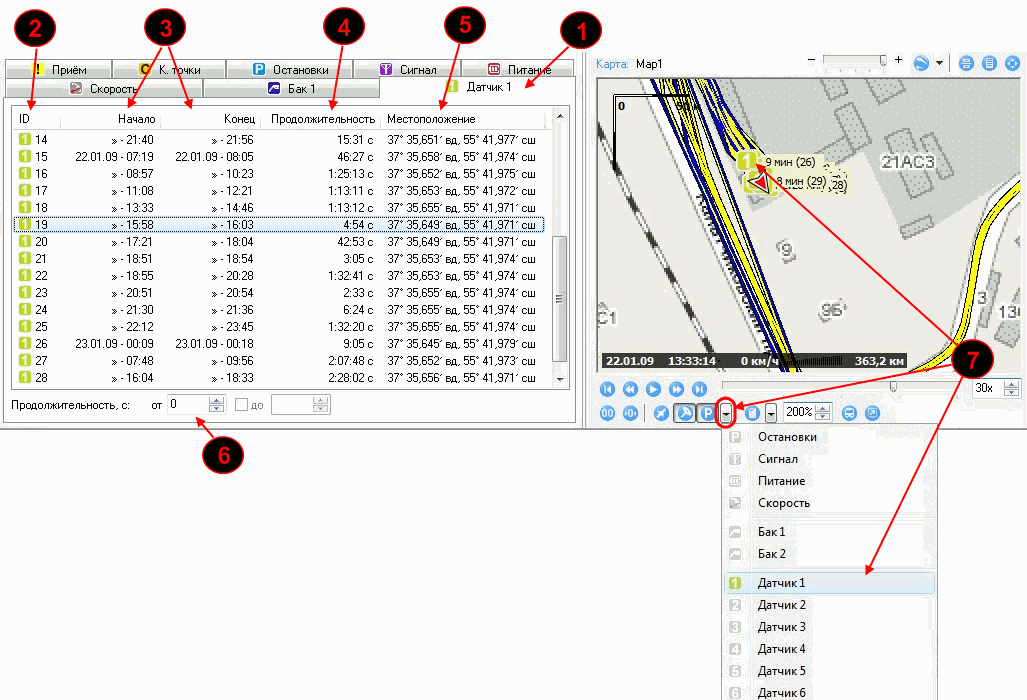
Task: Click the 'от' duration input field
Action: [187, 405]
